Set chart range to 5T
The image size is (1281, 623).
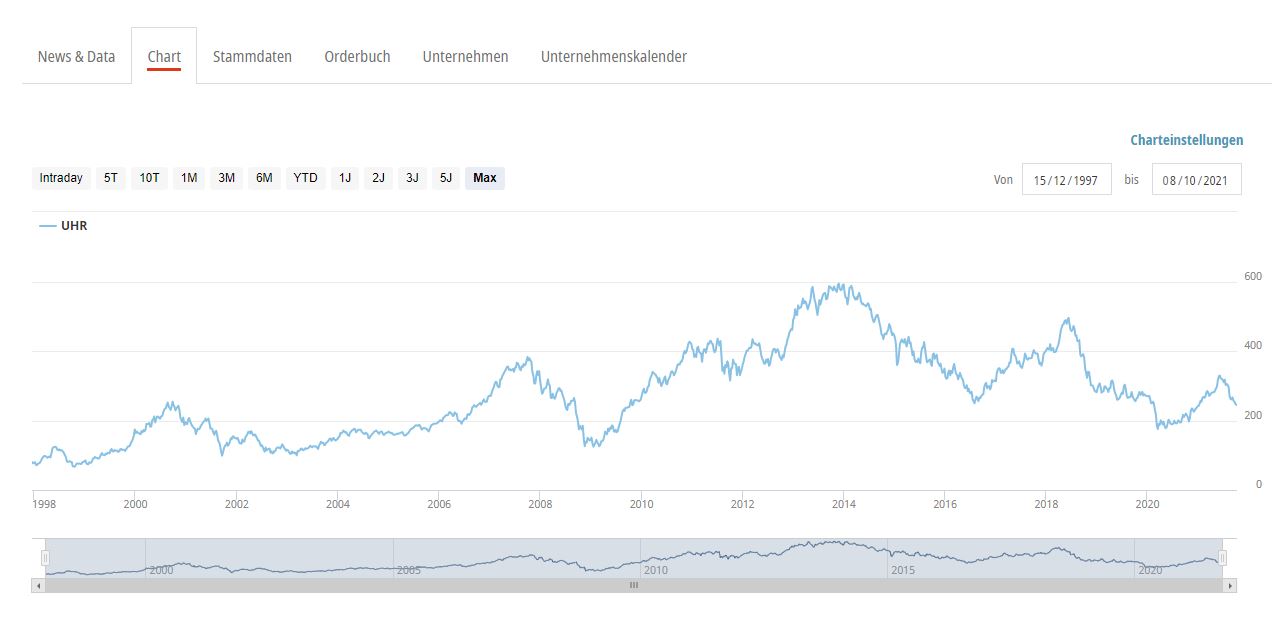(x=110, y=178)
